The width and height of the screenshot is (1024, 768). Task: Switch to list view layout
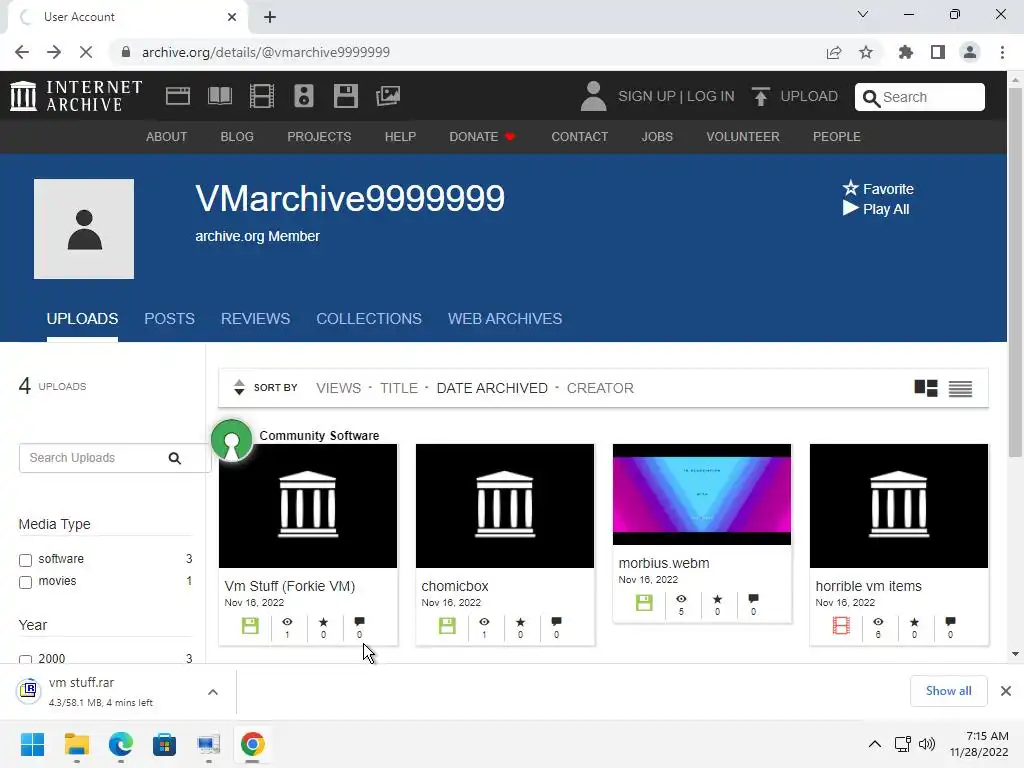[x=960, y=389]
